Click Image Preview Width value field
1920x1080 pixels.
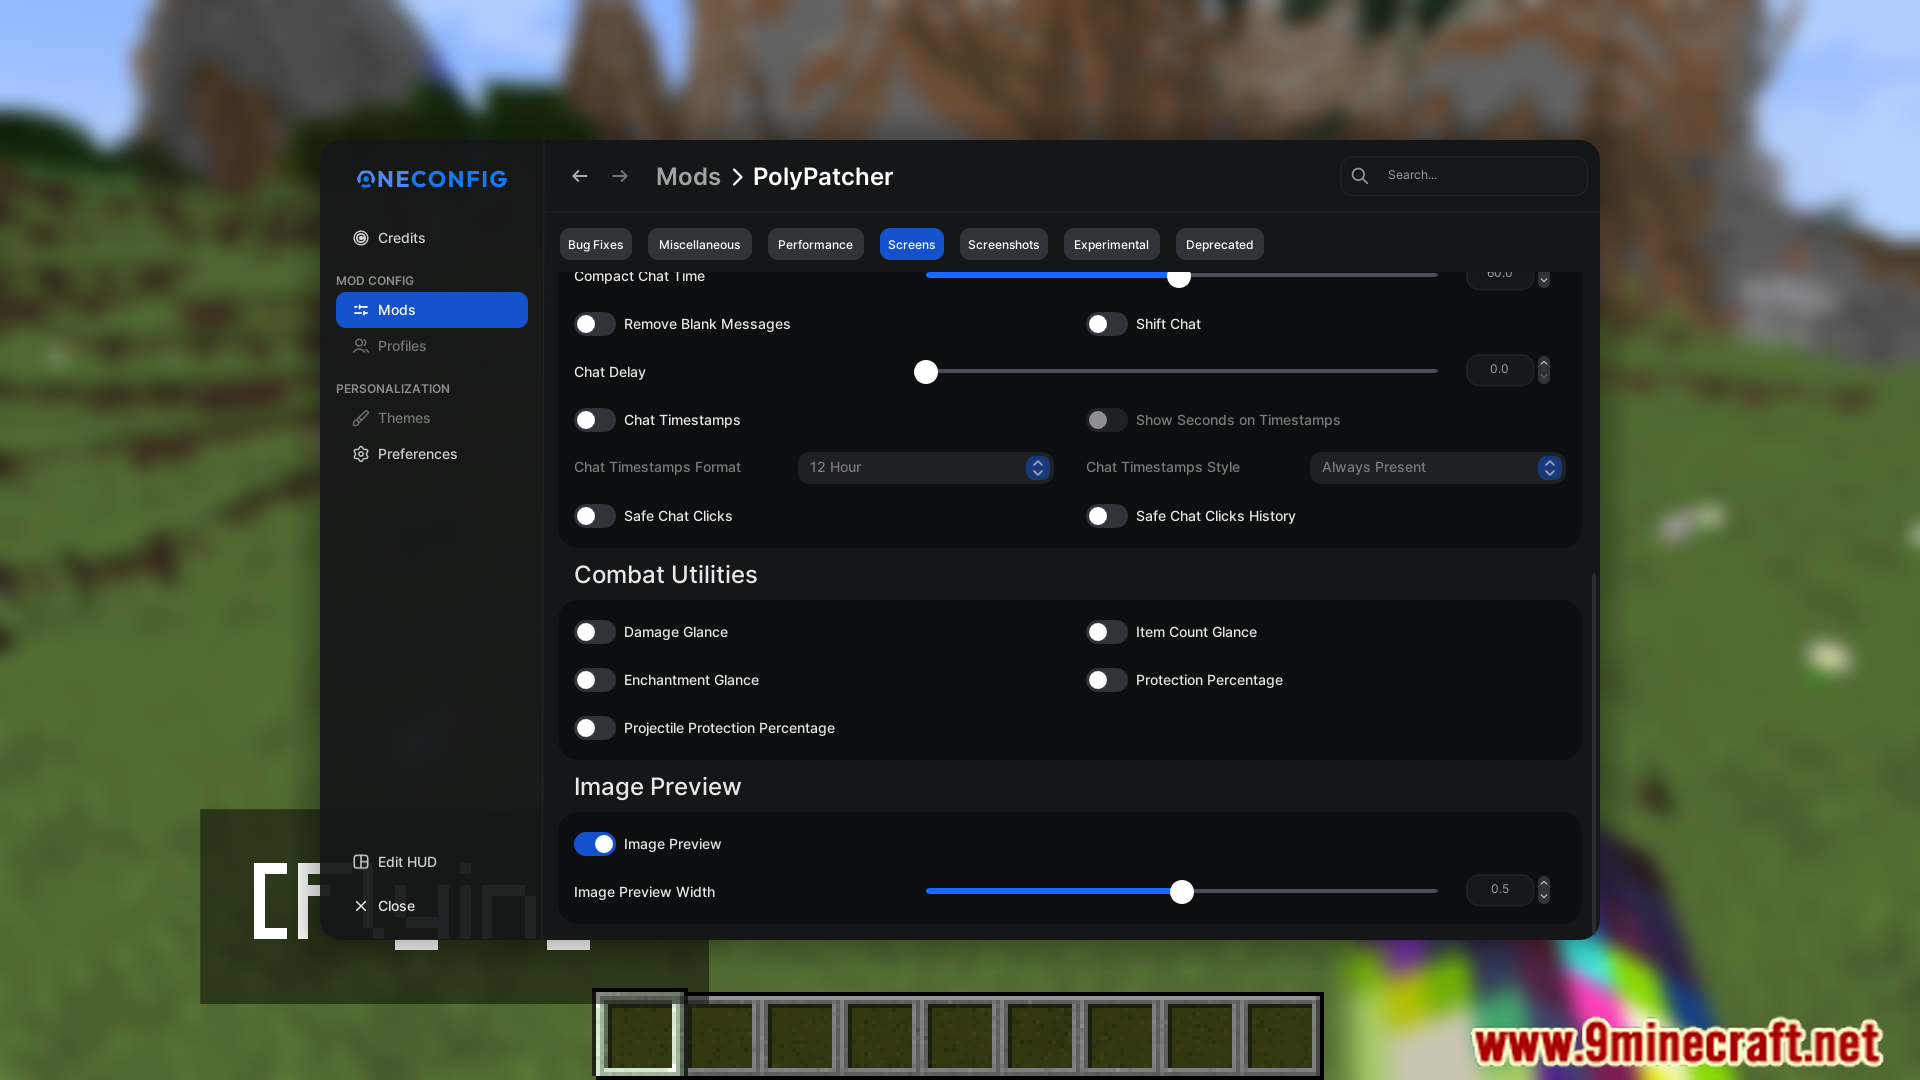point(1500,890)
